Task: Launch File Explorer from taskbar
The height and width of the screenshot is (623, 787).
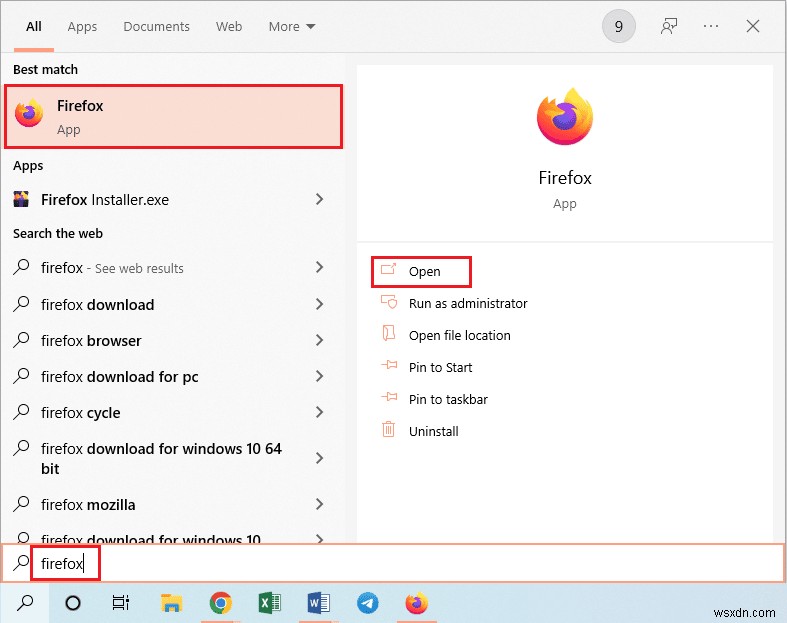Action: pyautogui.click(x=172, y=602)
